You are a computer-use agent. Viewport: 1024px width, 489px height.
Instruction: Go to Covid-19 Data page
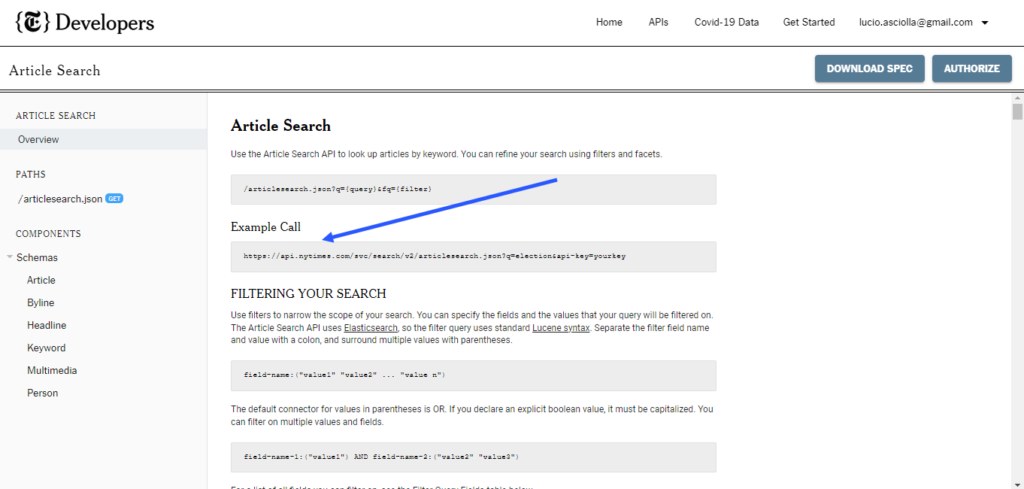726,22
